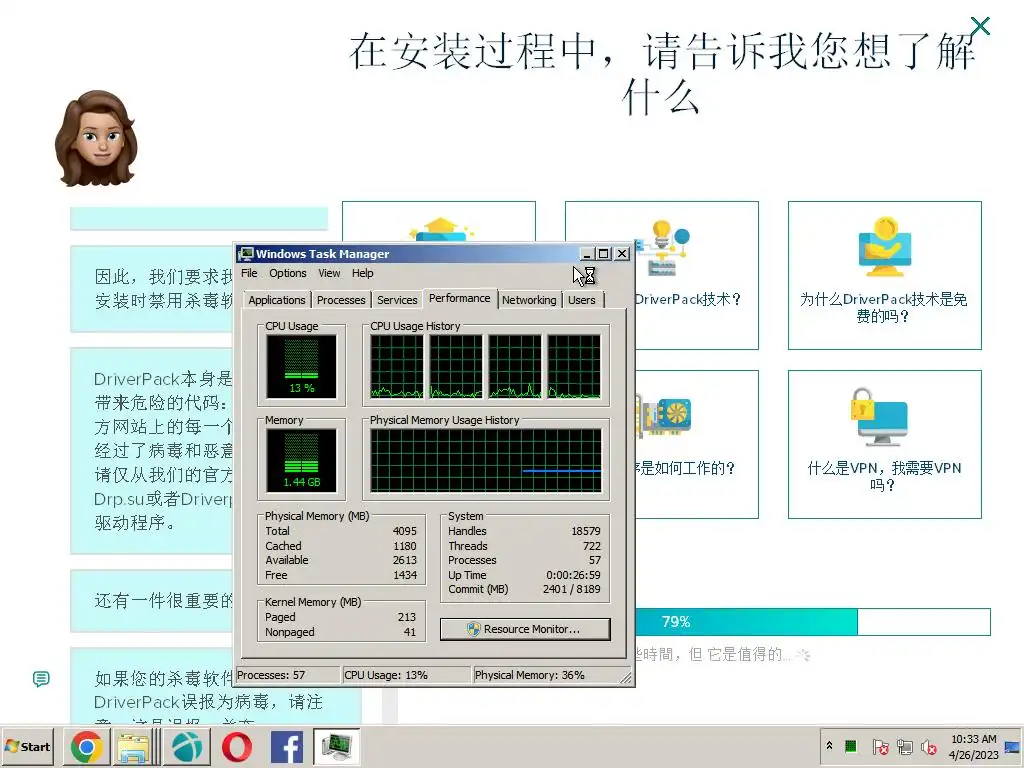This screenshot has height=768, width=1024.
Task: Click the Task Manager resize grip
Action: pyautogui.click(x=626, y=678)
